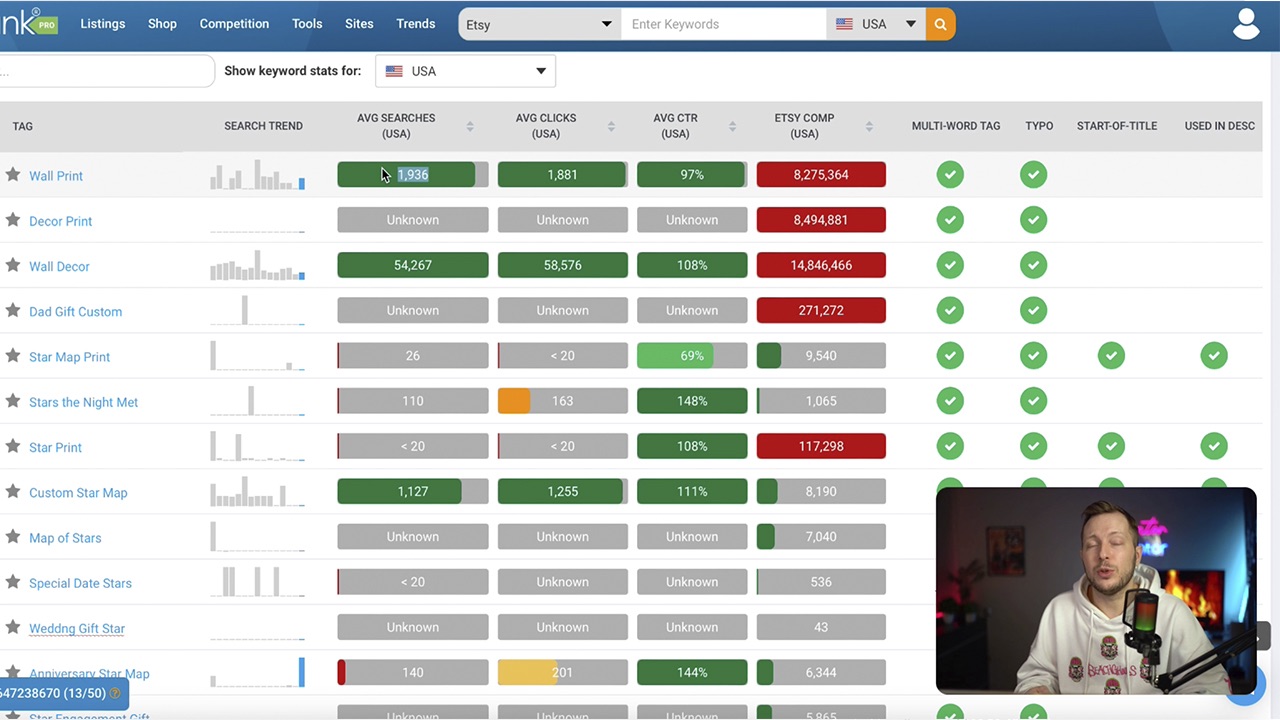Click Star Print start-of-title checkmark
The image size is (1280, 720).
[x=1111, y=446]
